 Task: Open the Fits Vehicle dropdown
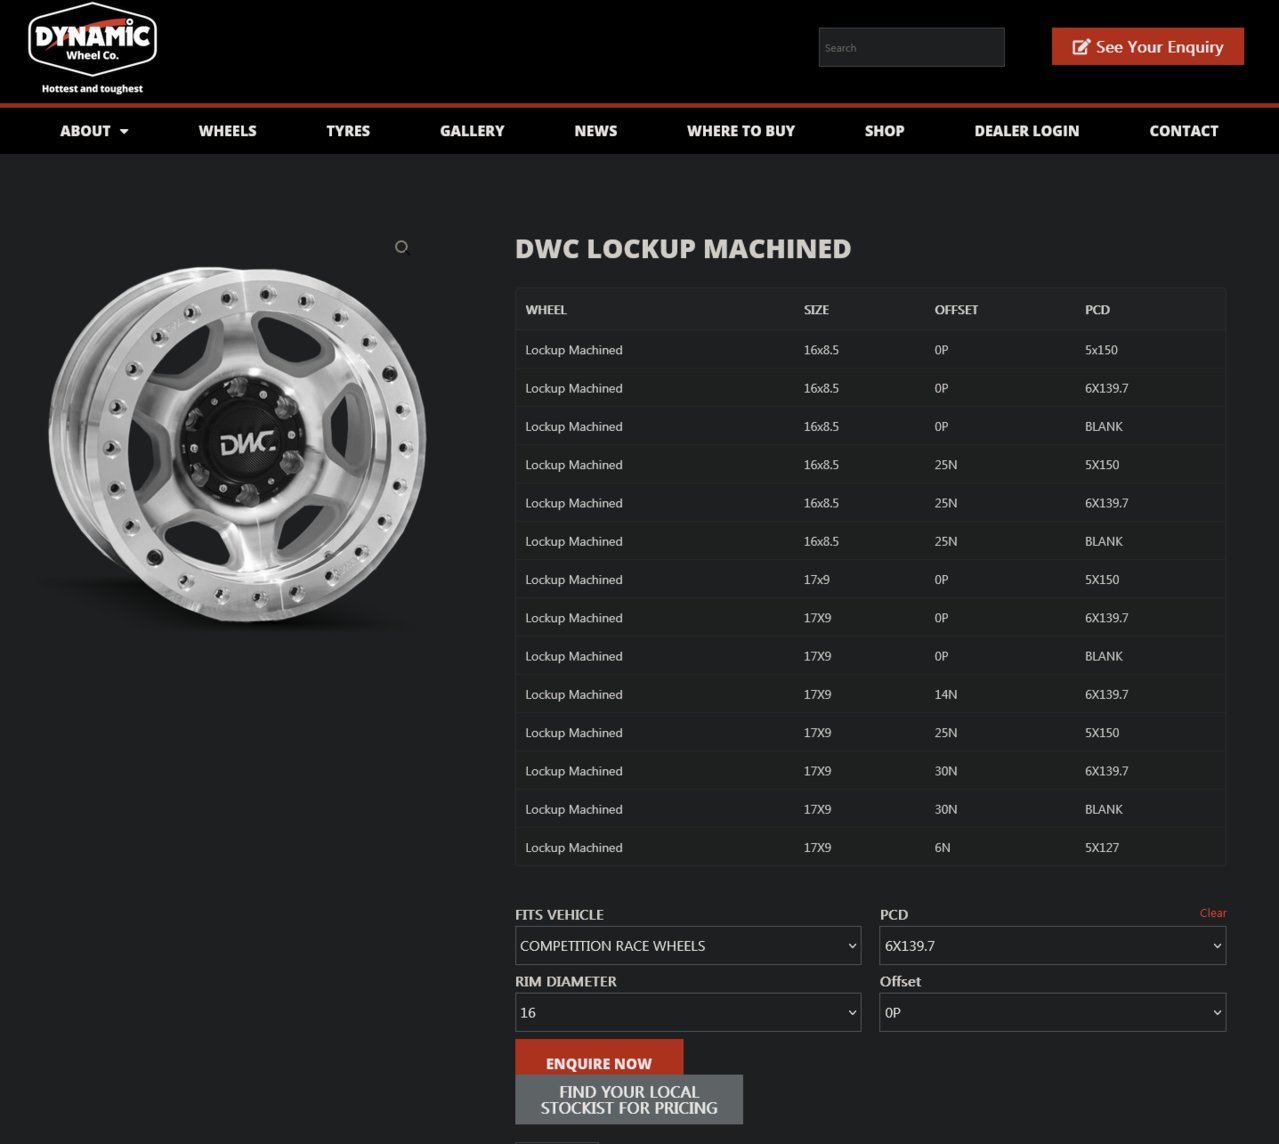tap(688, 946)
